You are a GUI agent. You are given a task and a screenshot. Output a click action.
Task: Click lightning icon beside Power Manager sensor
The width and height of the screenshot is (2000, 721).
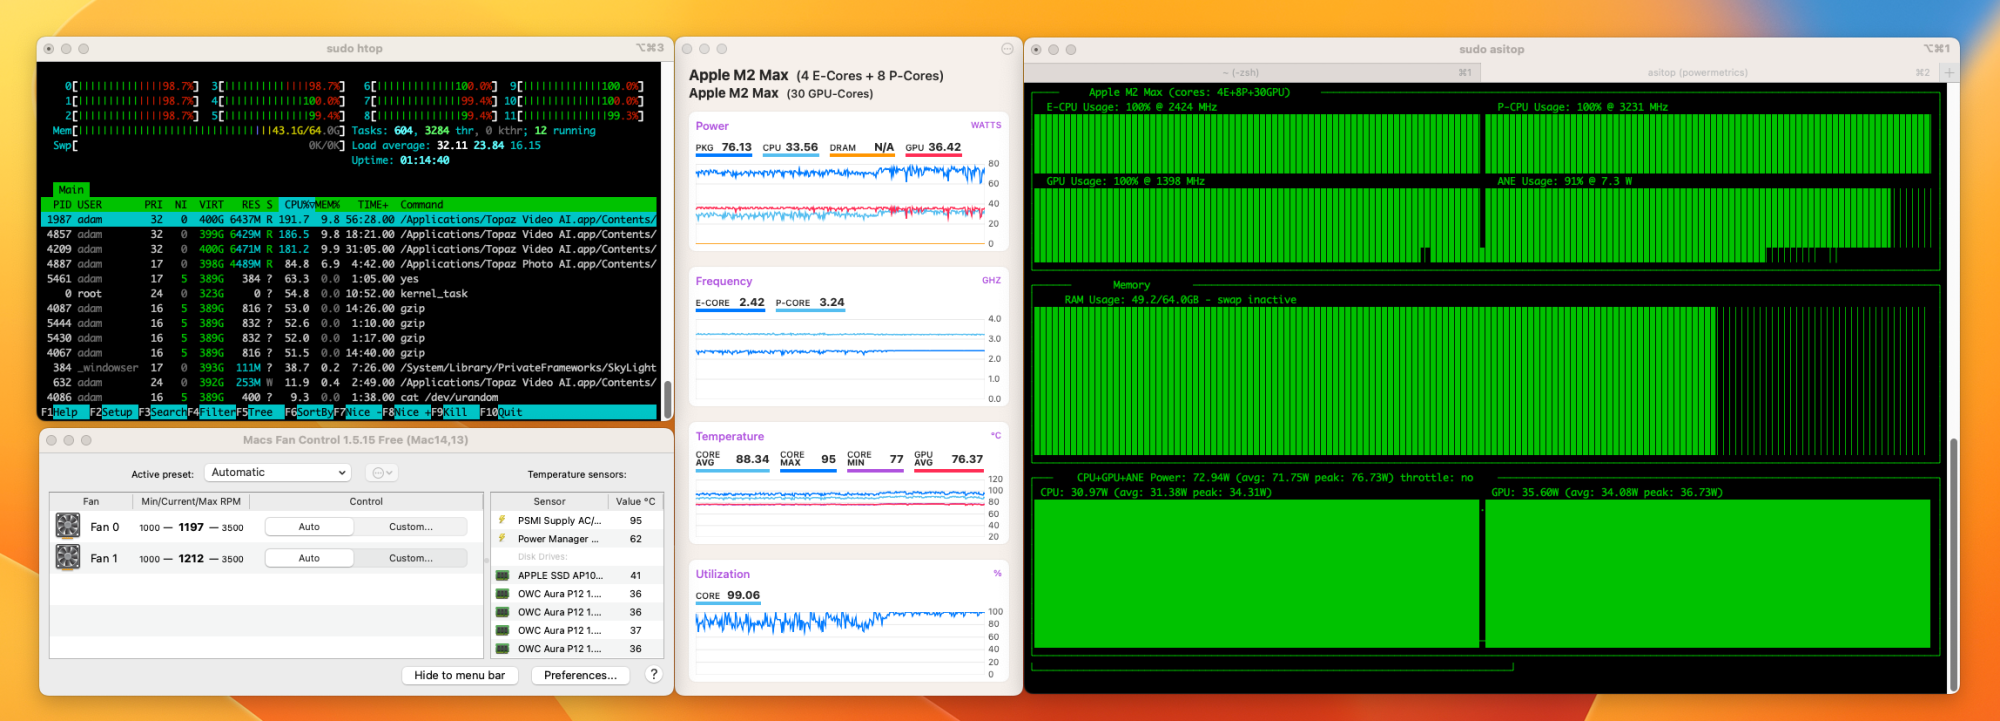click(502, 538)
